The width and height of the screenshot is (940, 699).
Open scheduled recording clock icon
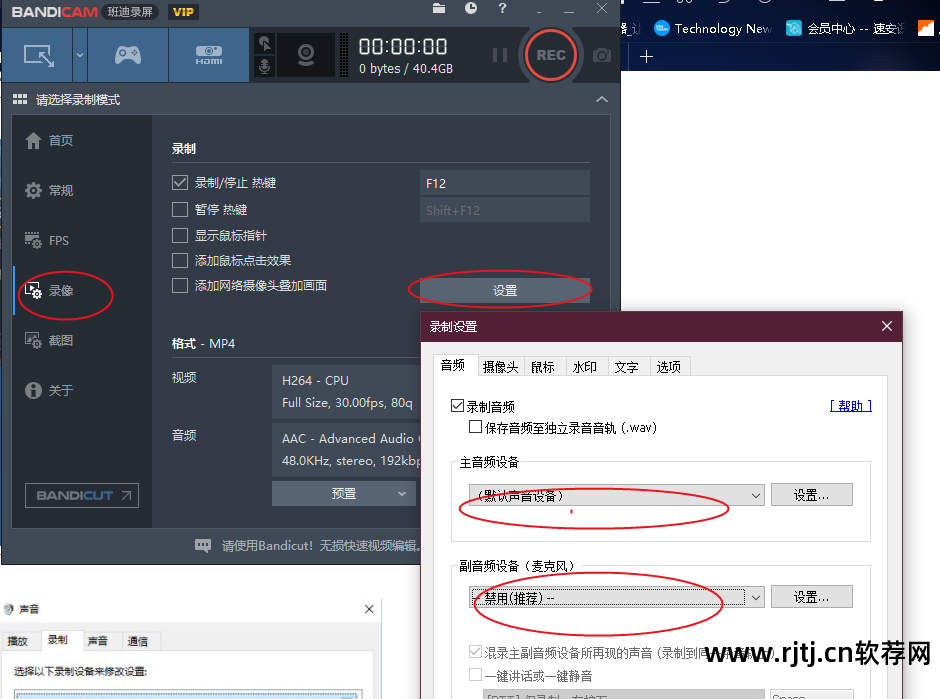coord(471,8)
